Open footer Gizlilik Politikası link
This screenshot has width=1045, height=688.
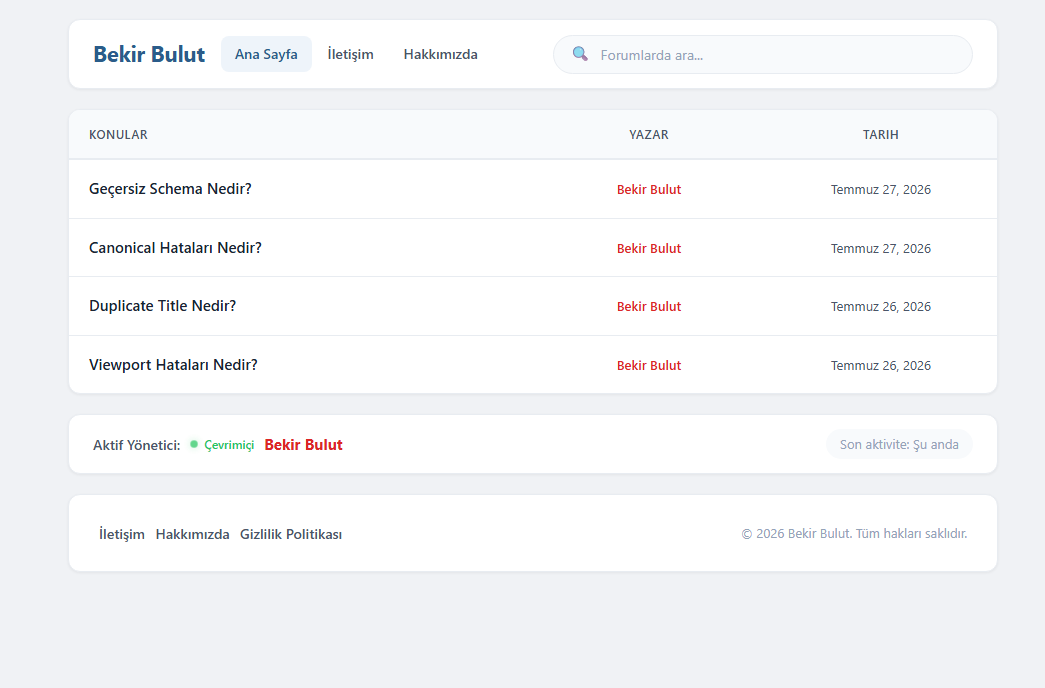(291, 534)
